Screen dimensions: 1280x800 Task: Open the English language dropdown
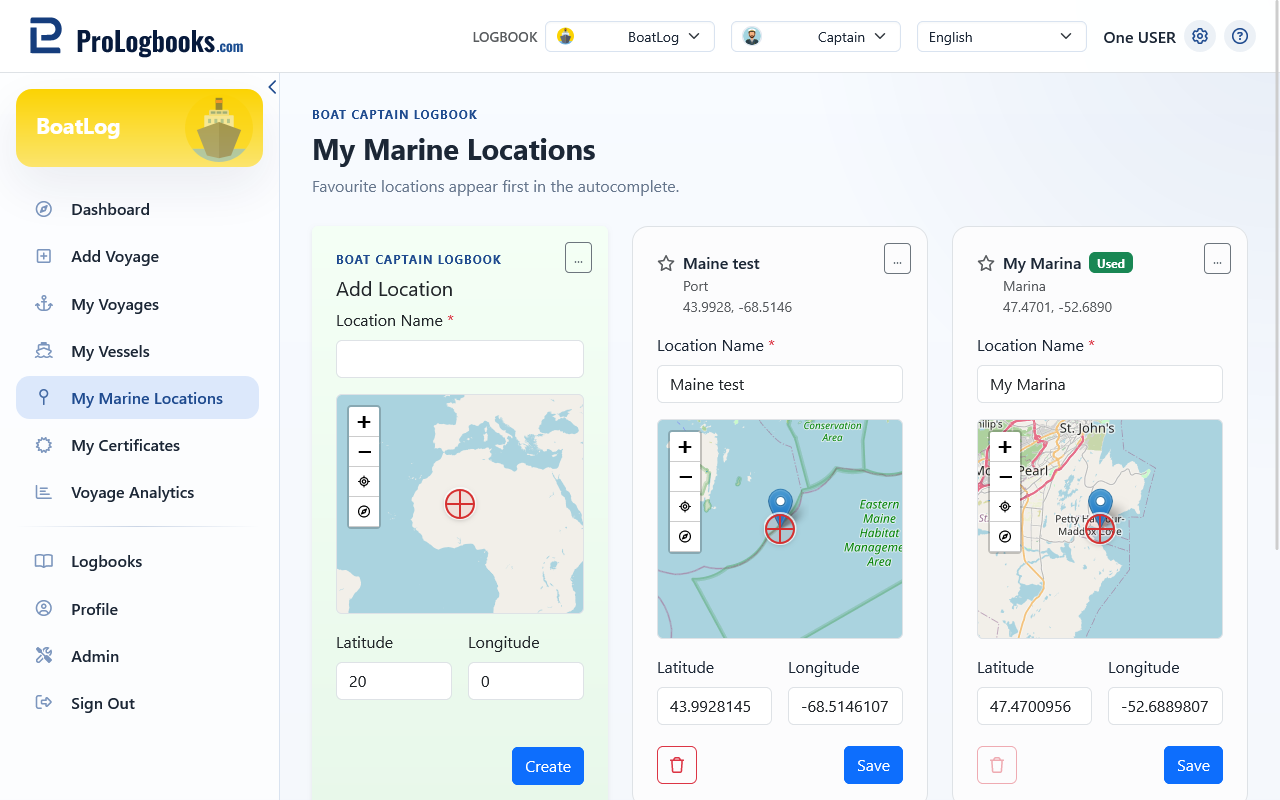(1002, 37)
